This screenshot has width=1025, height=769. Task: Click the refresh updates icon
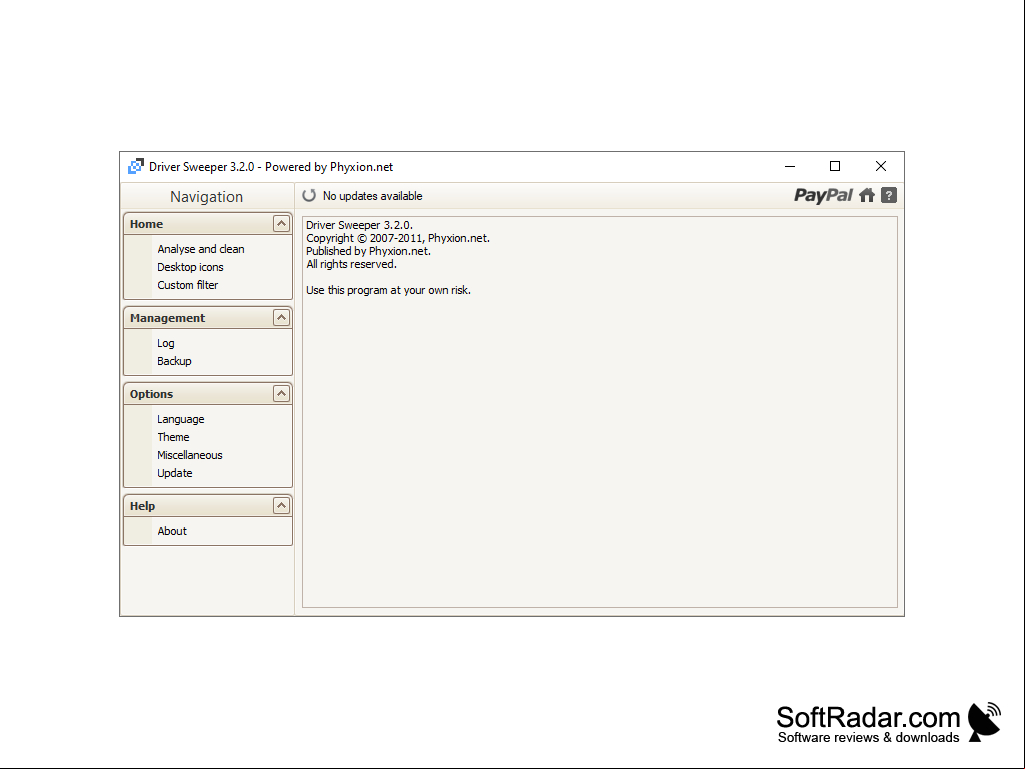click(309, 196)
